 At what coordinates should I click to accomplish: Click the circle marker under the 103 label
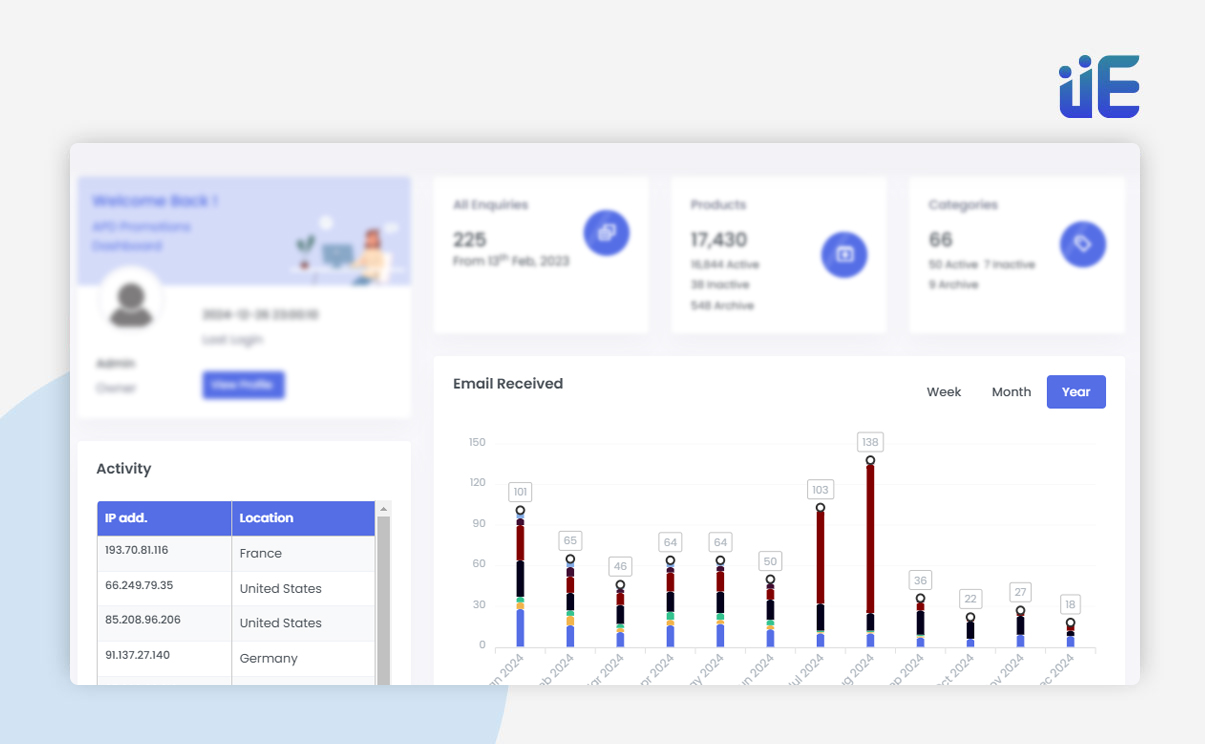[820, 508]
